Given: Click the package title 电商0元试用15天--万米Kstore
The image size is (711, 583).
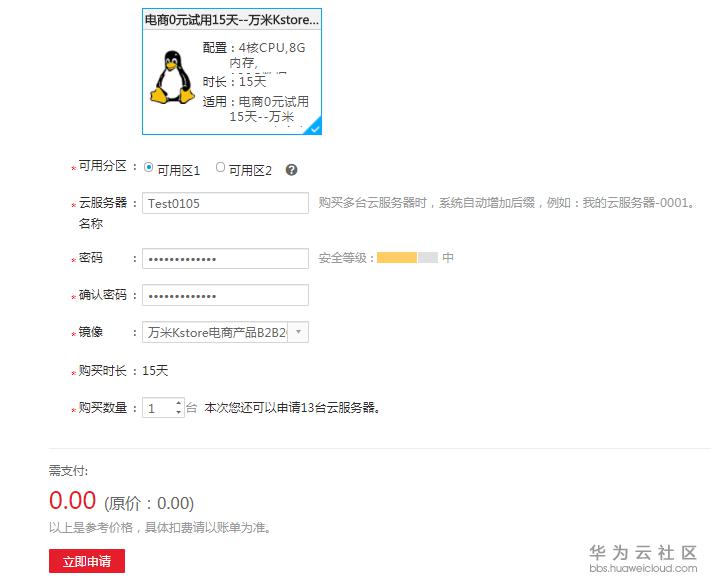Looking at the screenshot, I should click(232, 20).
